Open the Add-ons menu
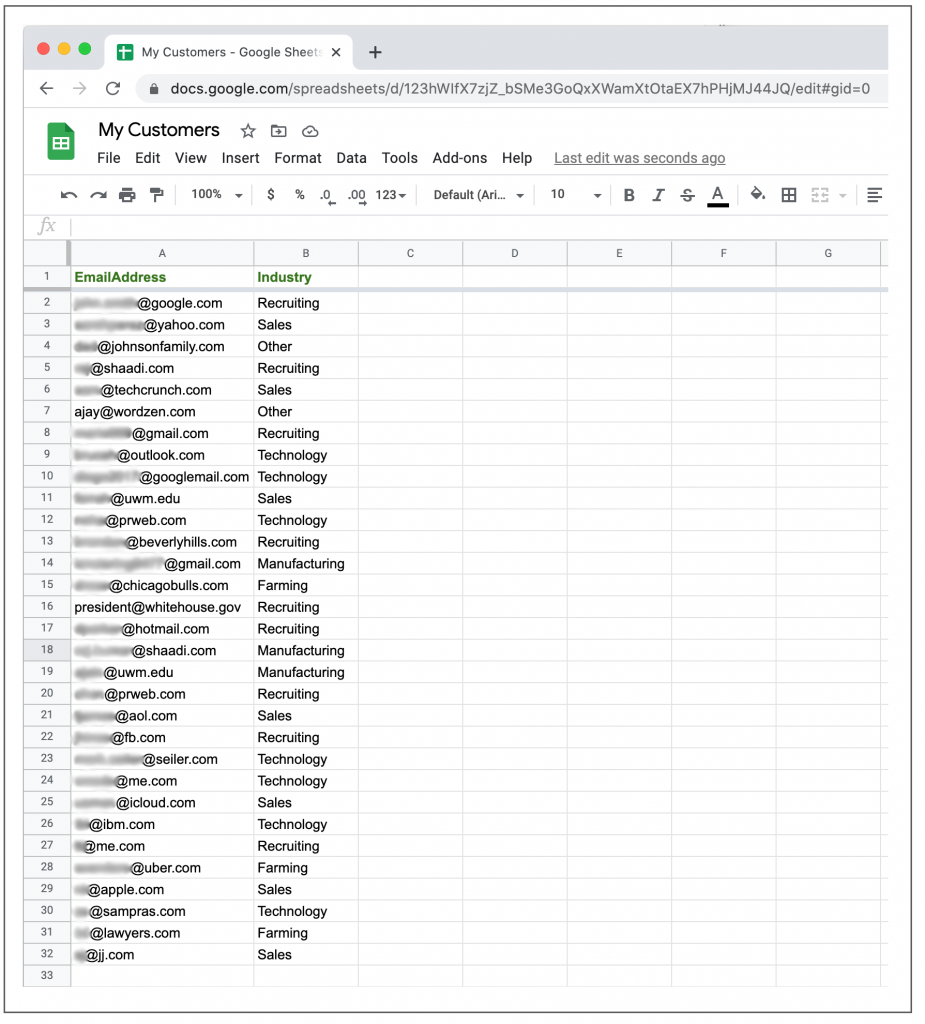Image resolution: width=925 pixels, height=1024 pixels. point(459,158)
